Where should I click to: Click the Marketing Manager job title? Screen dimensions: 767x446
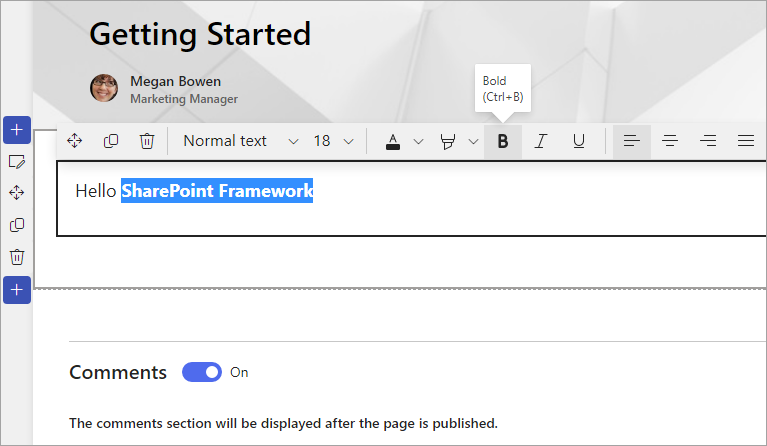point(184,99)
